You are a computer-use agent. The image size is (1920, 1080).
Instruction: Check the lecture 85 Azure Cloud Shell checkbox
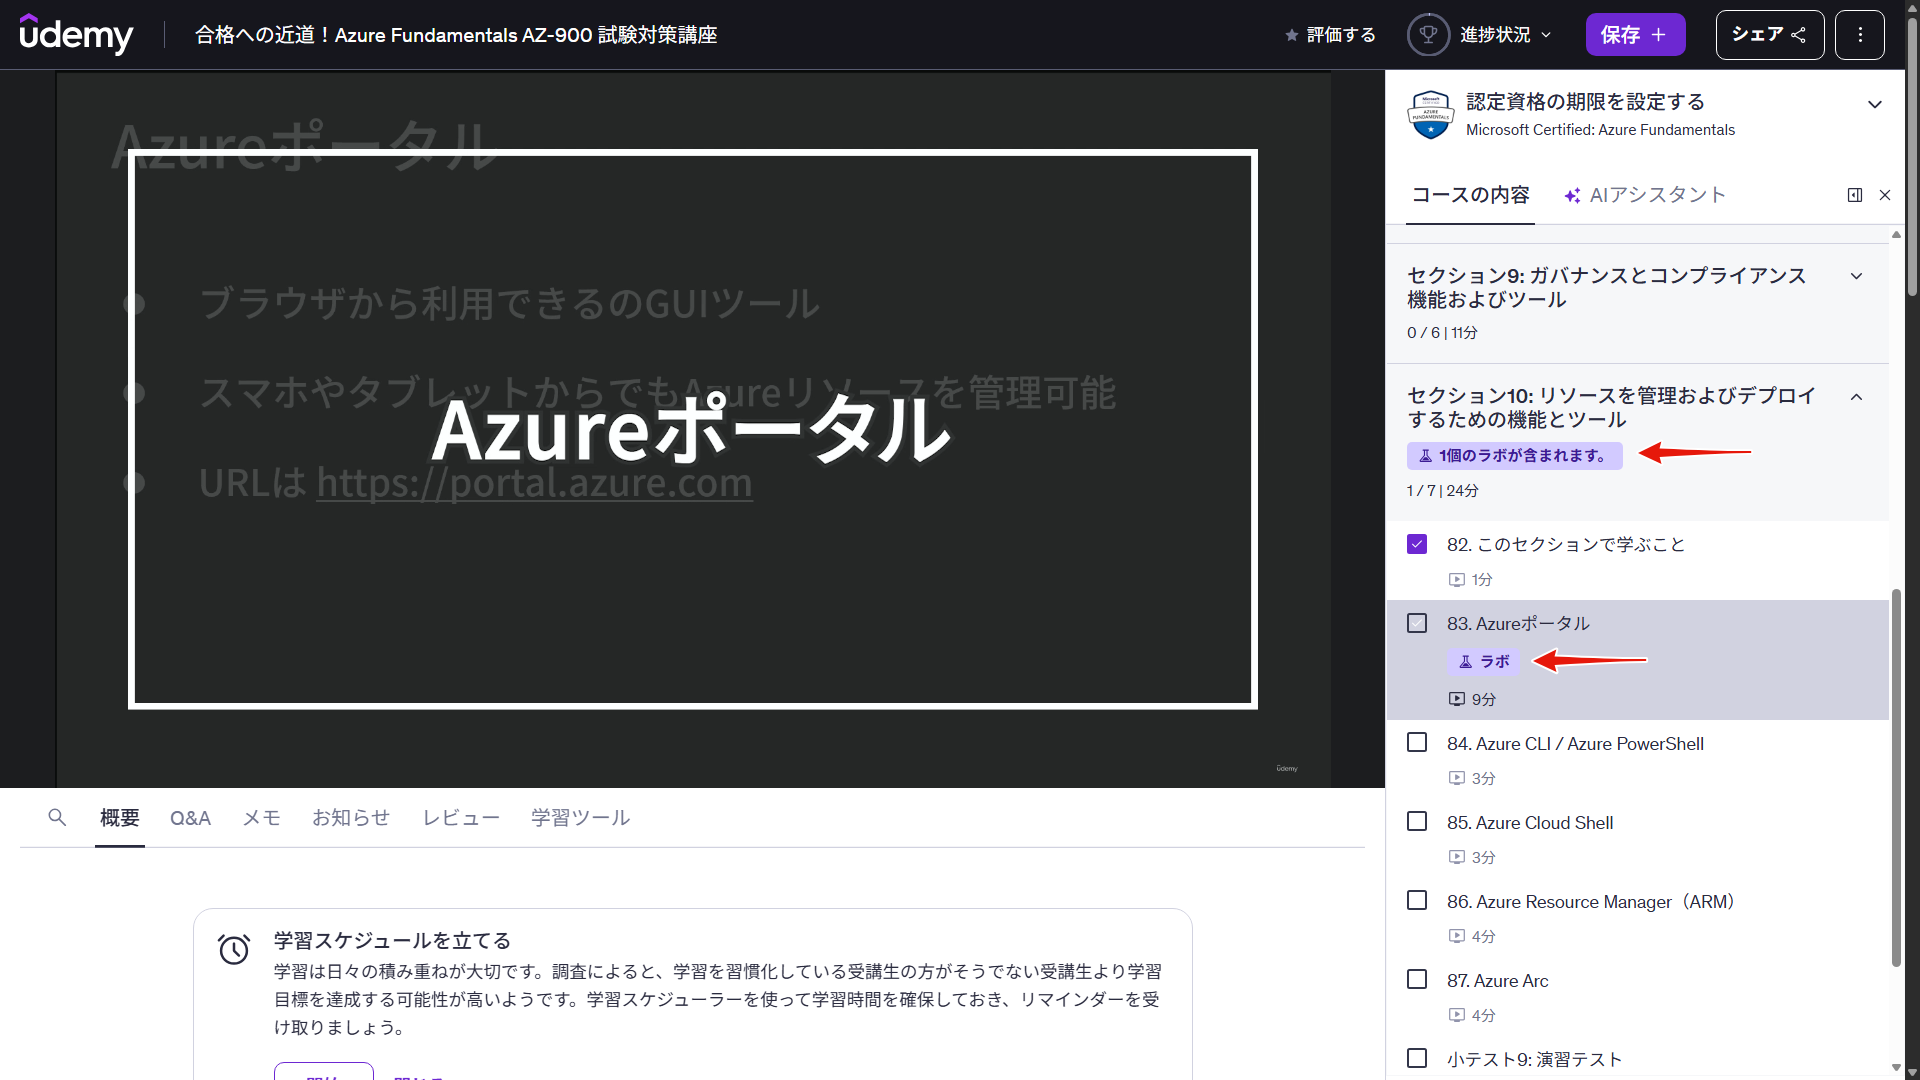(x=1417, y=821)
